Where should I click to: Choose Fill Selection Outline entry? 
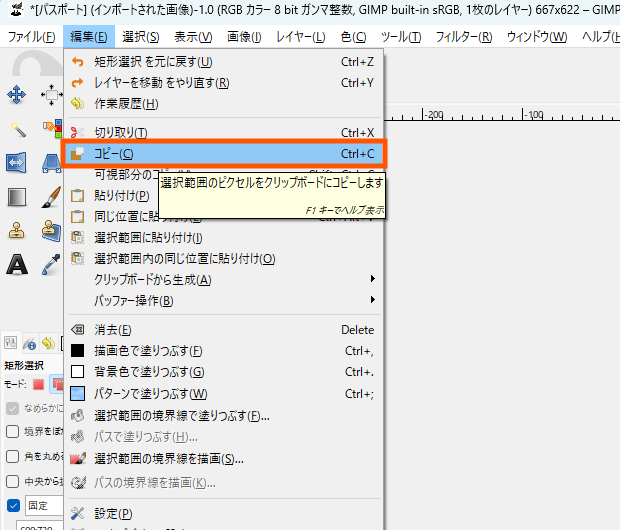[223, 416]
